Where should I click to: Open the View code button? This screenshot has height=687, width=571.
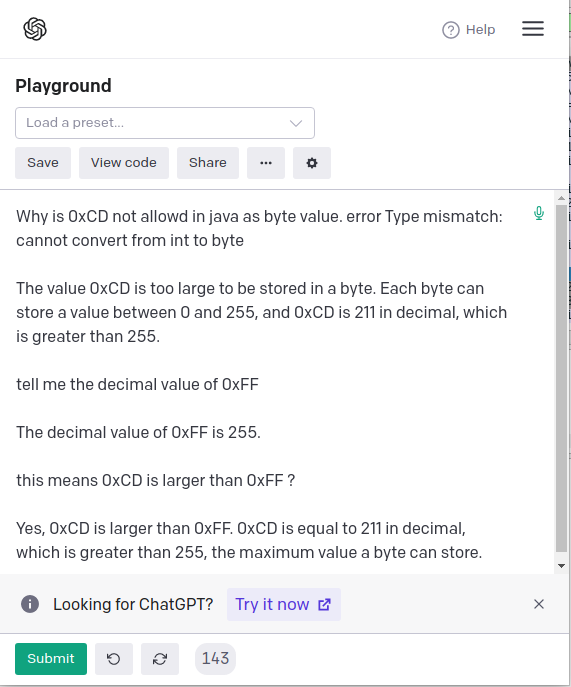tap(124, 163)
